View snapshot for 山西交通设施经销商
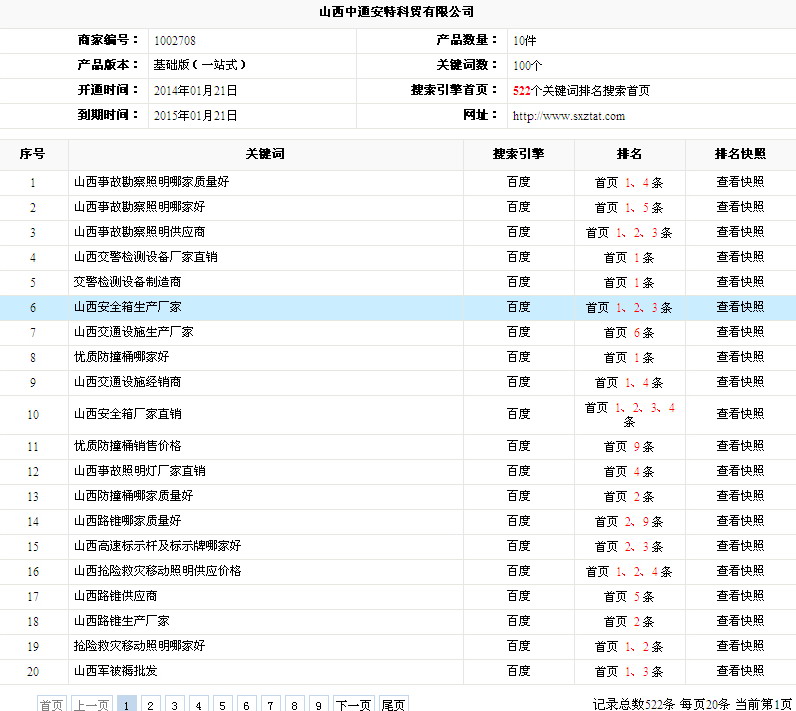The width and height of the screenshot is (796, 711). click(740, 382)
